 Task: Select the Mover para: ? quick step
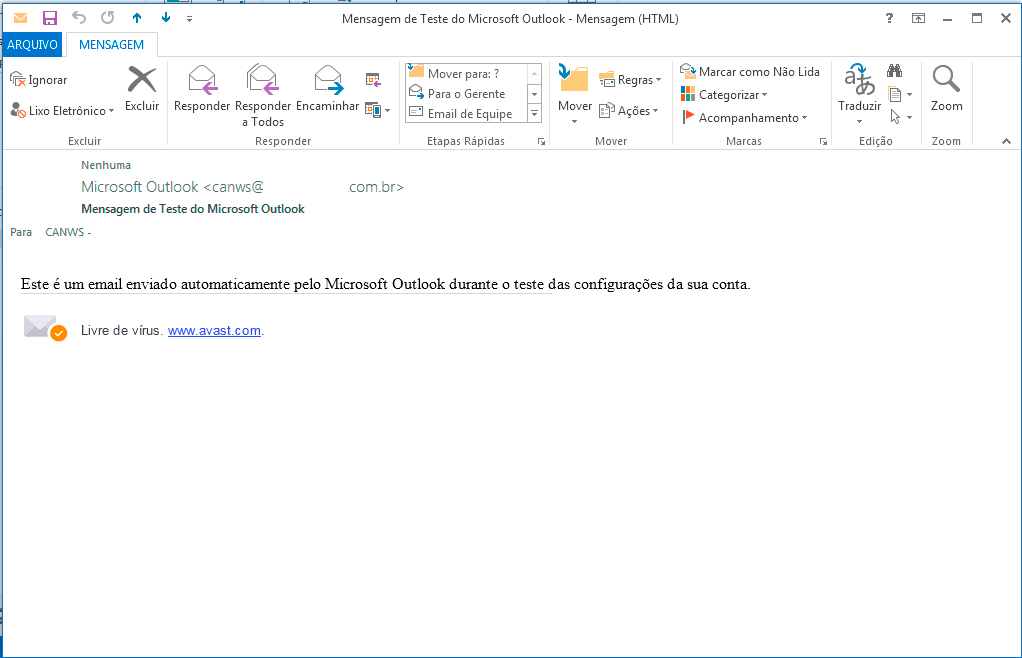[x=465, y=73]
